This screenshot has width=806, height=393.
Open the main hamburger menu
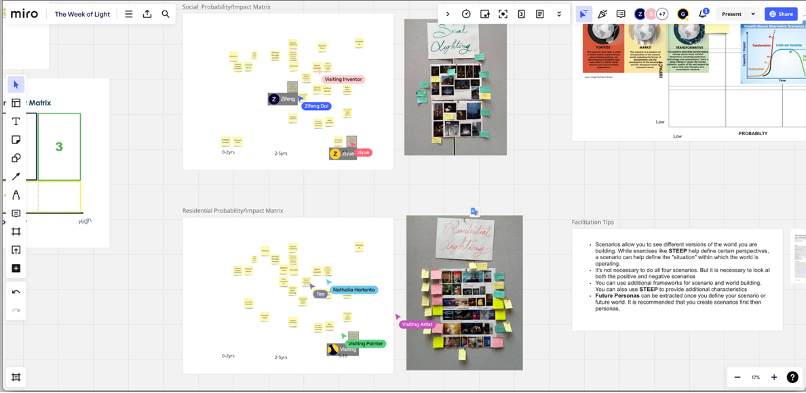click(x=129, y=14)
